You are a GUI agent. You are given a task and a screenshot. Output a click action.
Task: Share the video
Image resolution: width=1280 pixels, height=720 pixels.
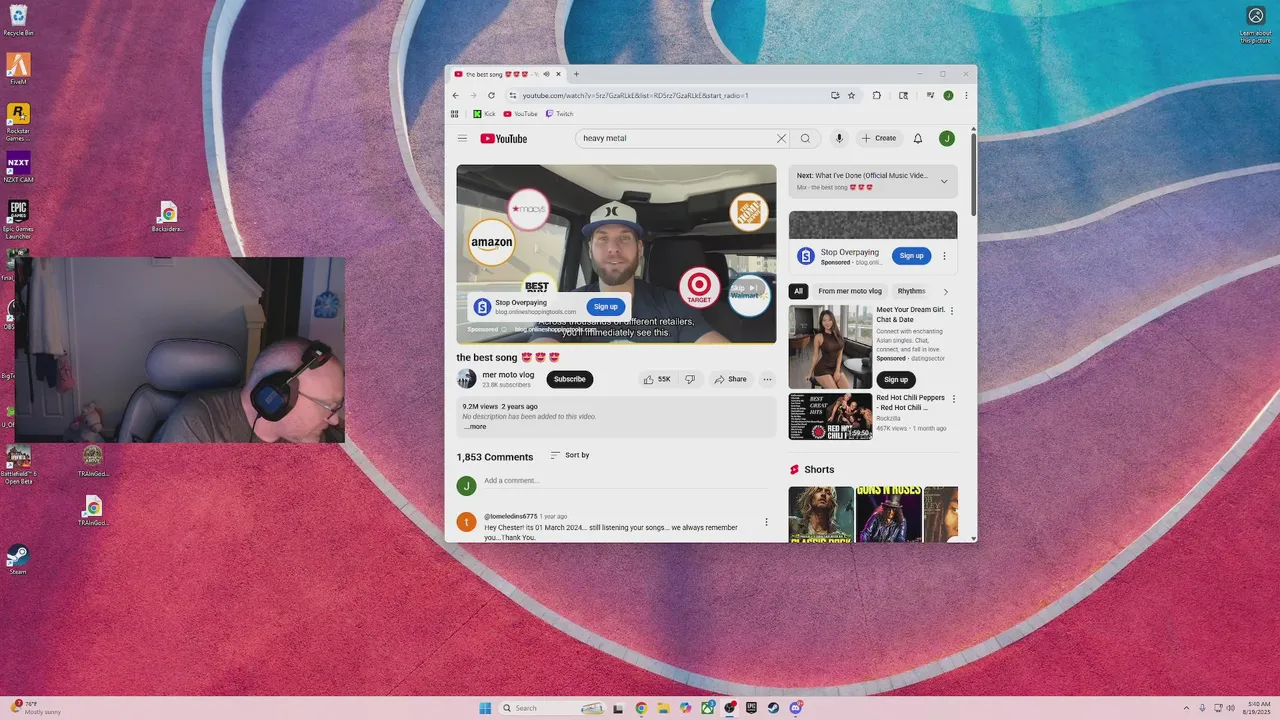(x=730, y=379)
